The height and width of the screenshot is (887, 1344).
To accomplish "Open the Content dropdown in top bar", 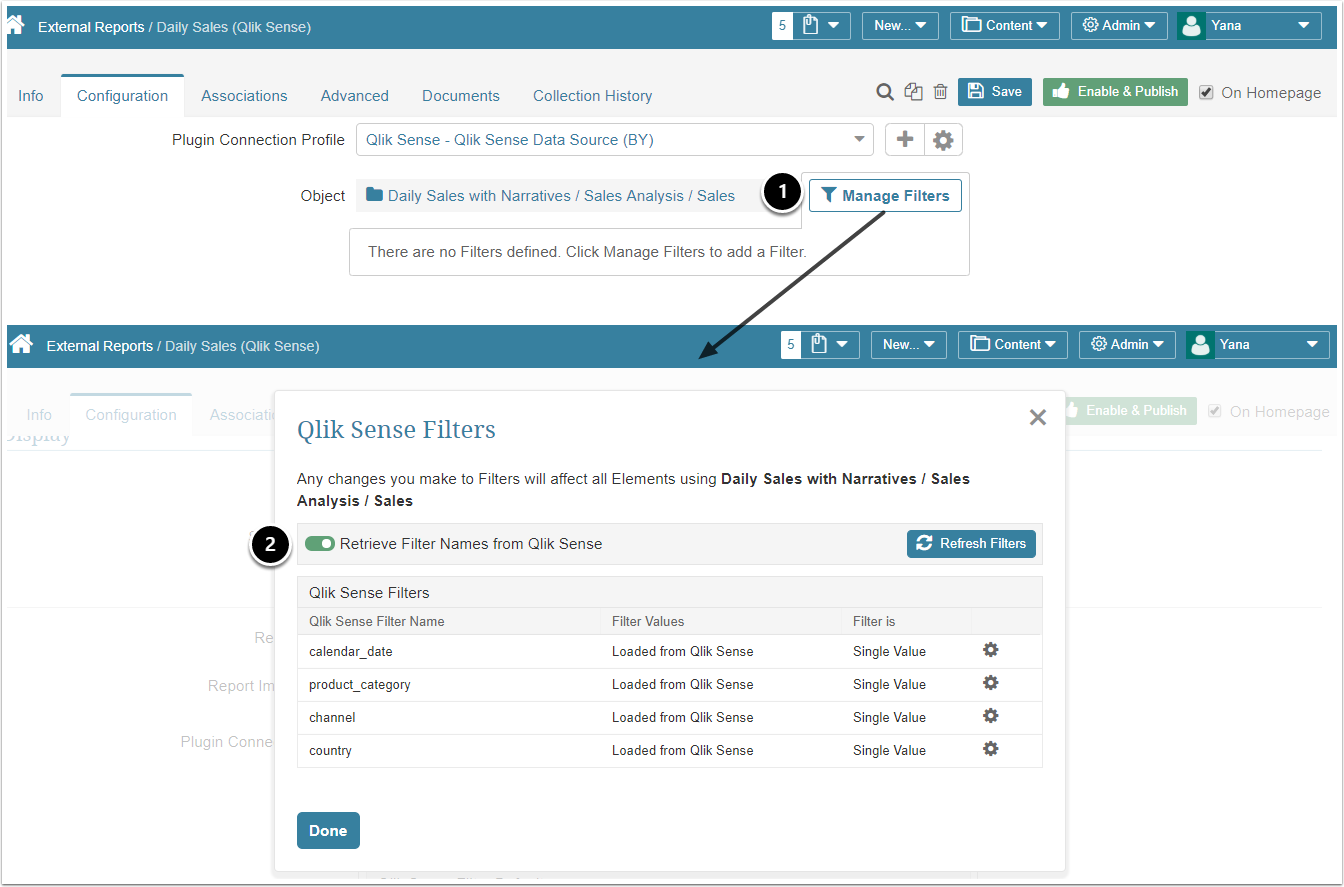I will (1004, 26).
